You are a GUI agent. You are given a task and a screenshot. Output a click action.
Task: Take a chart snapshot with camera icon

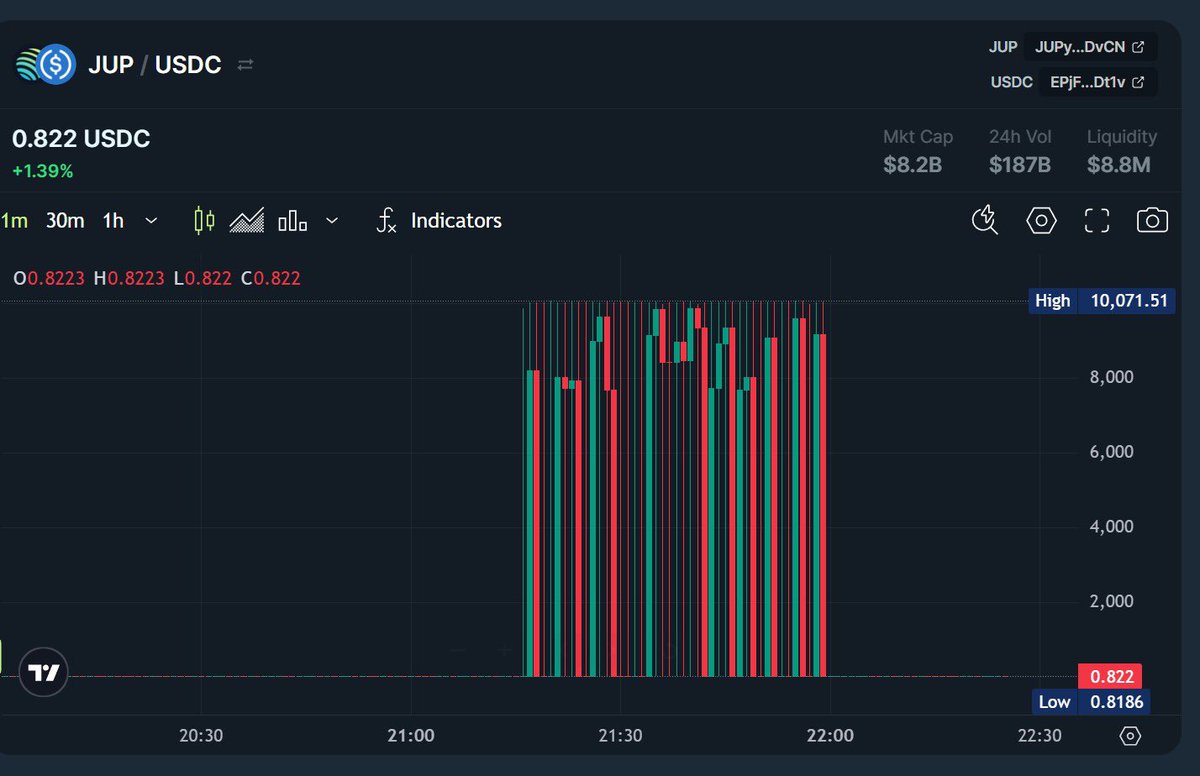1151,220
